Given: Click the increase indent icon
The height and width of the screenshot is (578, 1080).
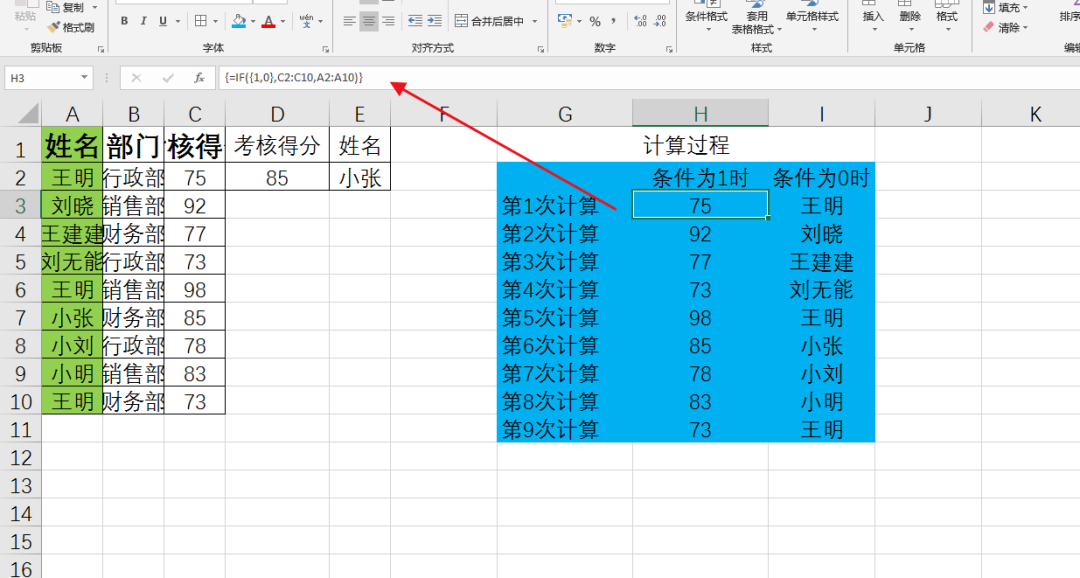Looking at the screenshot, I should [435, 21].
